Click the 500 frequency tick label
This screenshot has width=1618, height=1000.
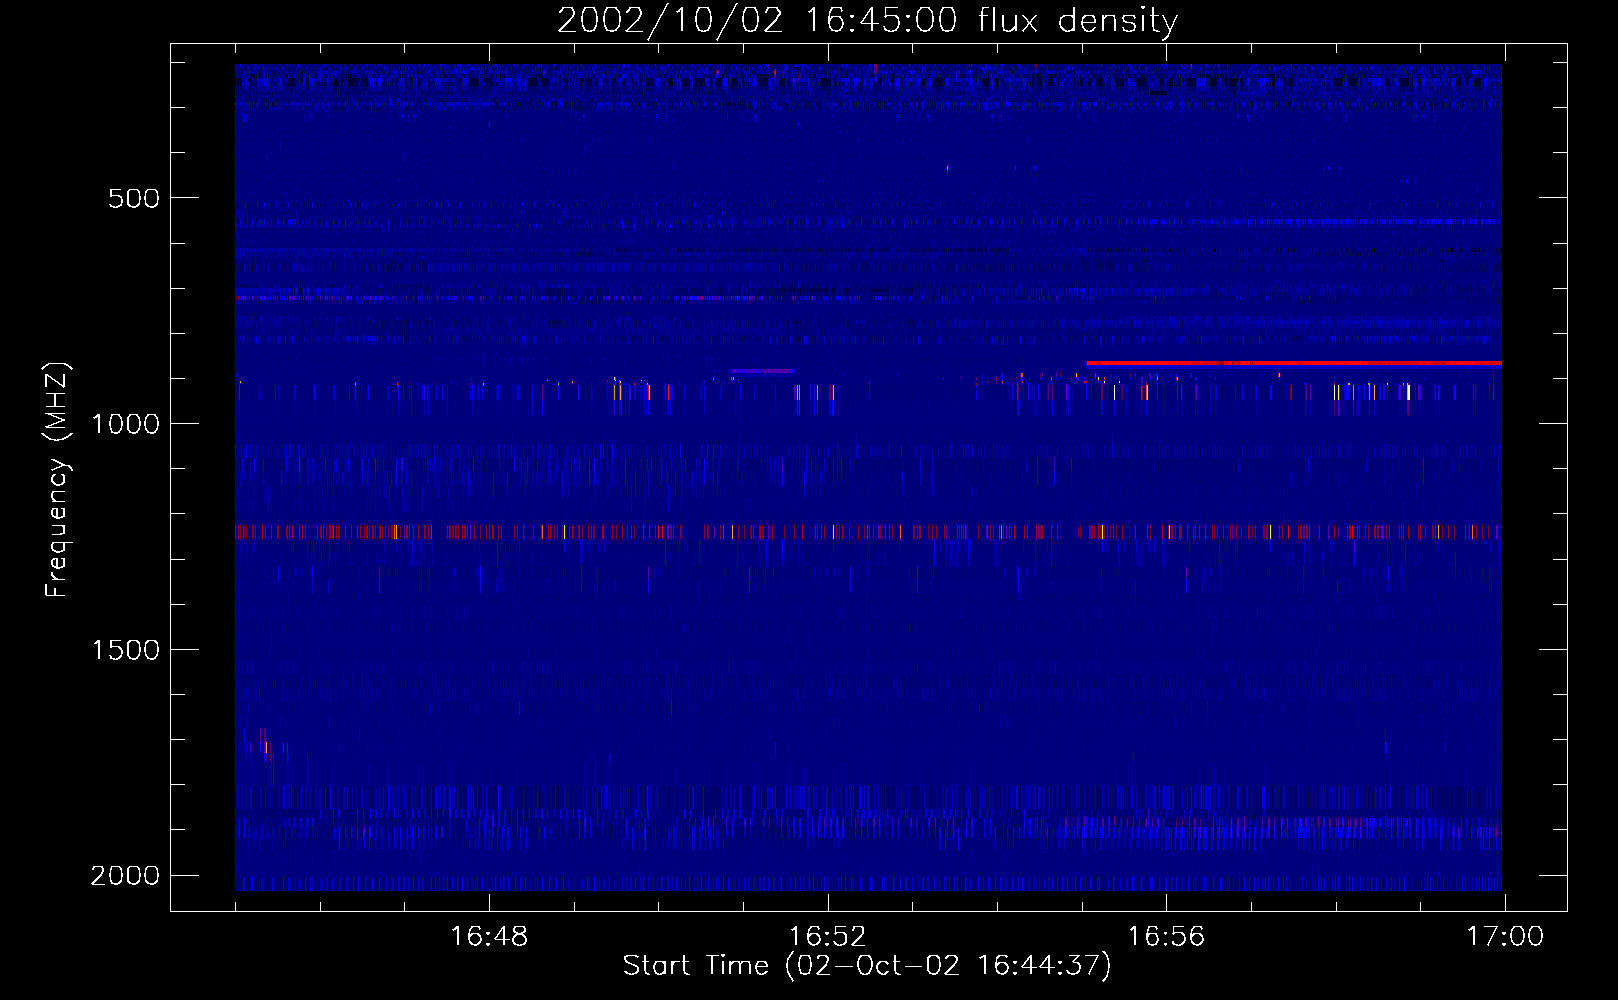pos(134,198)
